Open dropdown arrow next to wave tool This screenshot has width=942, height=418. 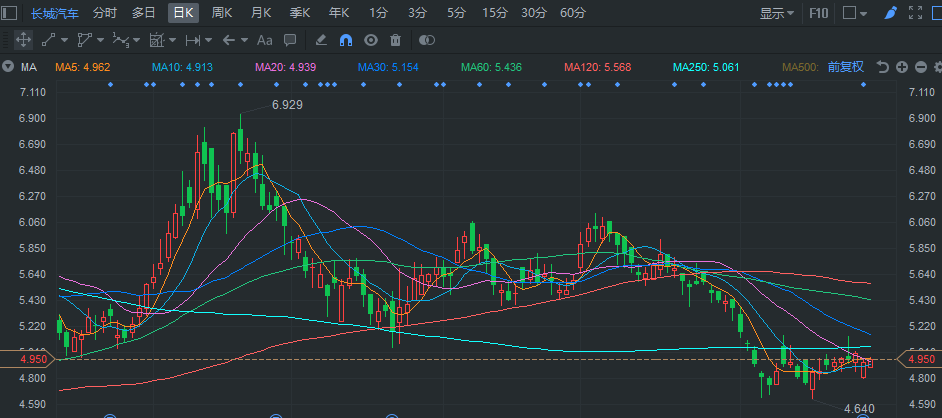[137, 40]
